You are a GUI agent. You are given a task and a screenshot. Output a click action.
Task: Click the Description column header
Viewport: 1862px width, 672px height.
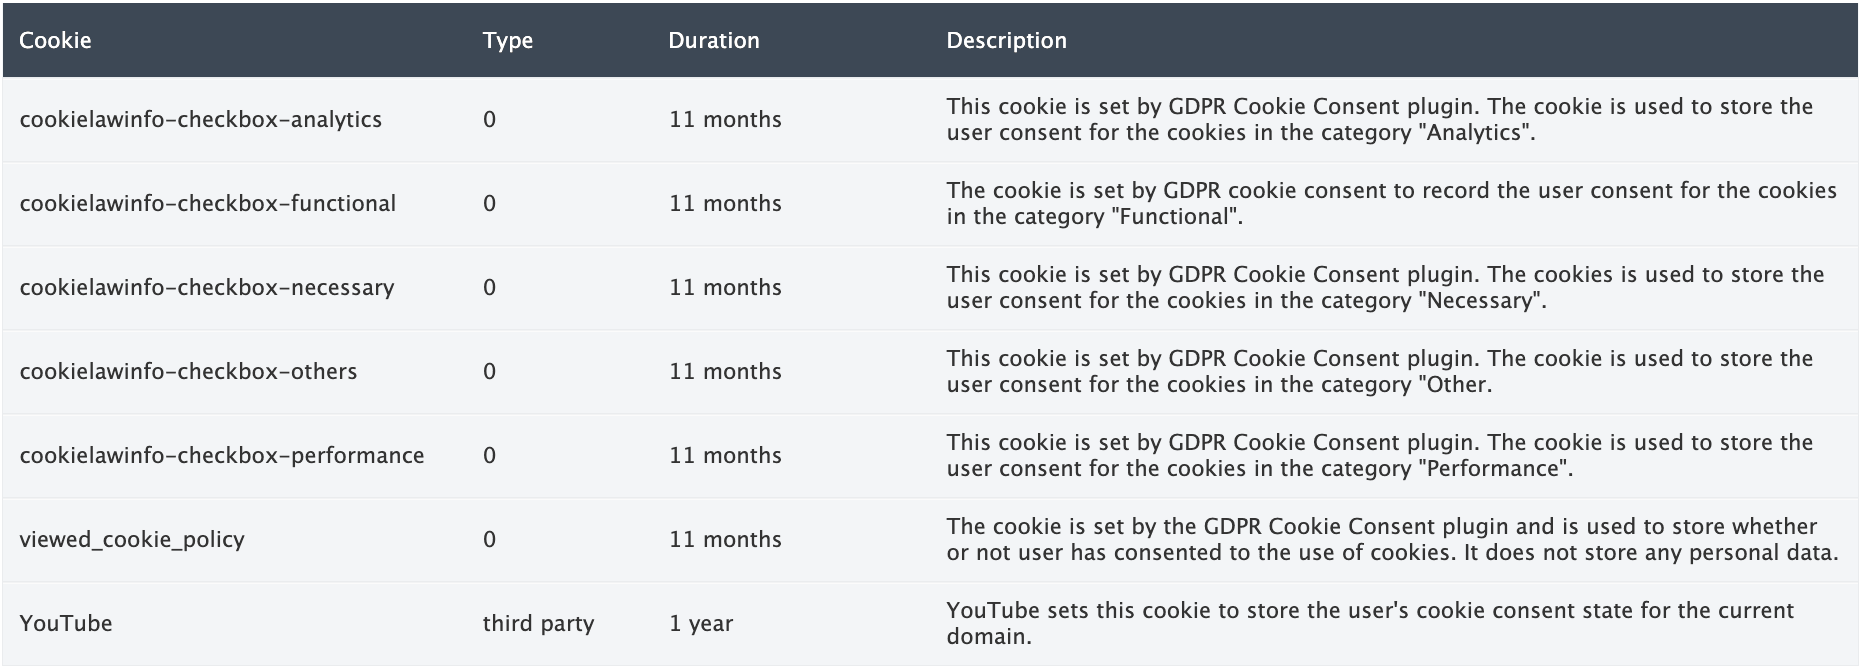pos(1006,41)
